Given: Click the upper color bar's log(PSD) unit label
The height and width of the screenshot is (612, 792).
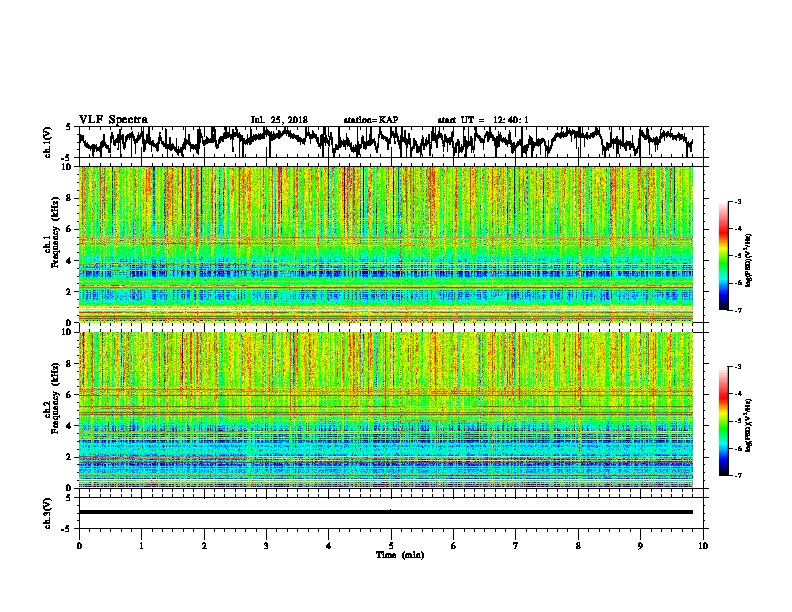Looking at the screenshot, I should 749,260.
